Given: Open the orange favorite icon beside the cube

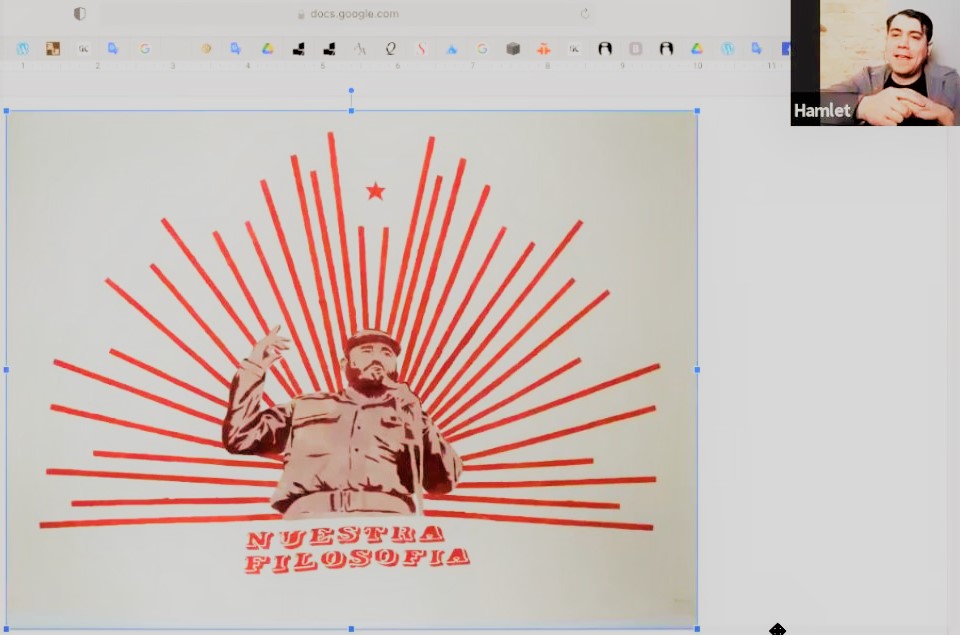Looking at the screenshot, I should [544, 48].
